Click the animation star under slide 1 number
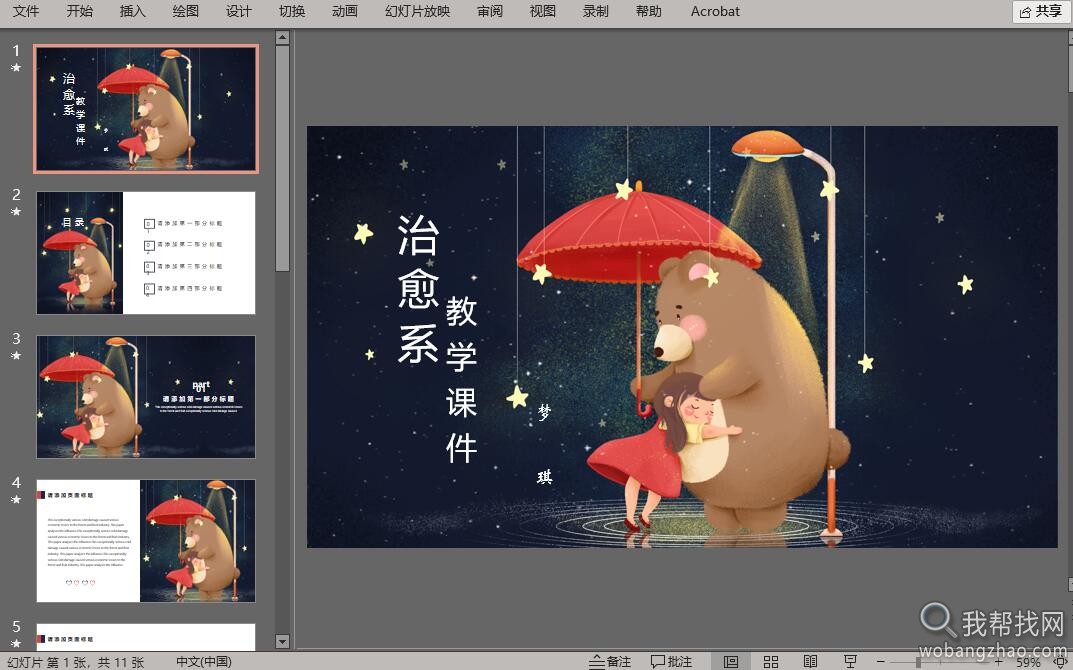The image size is (1073, 670). pyautogui.click(x=16, y=68)
